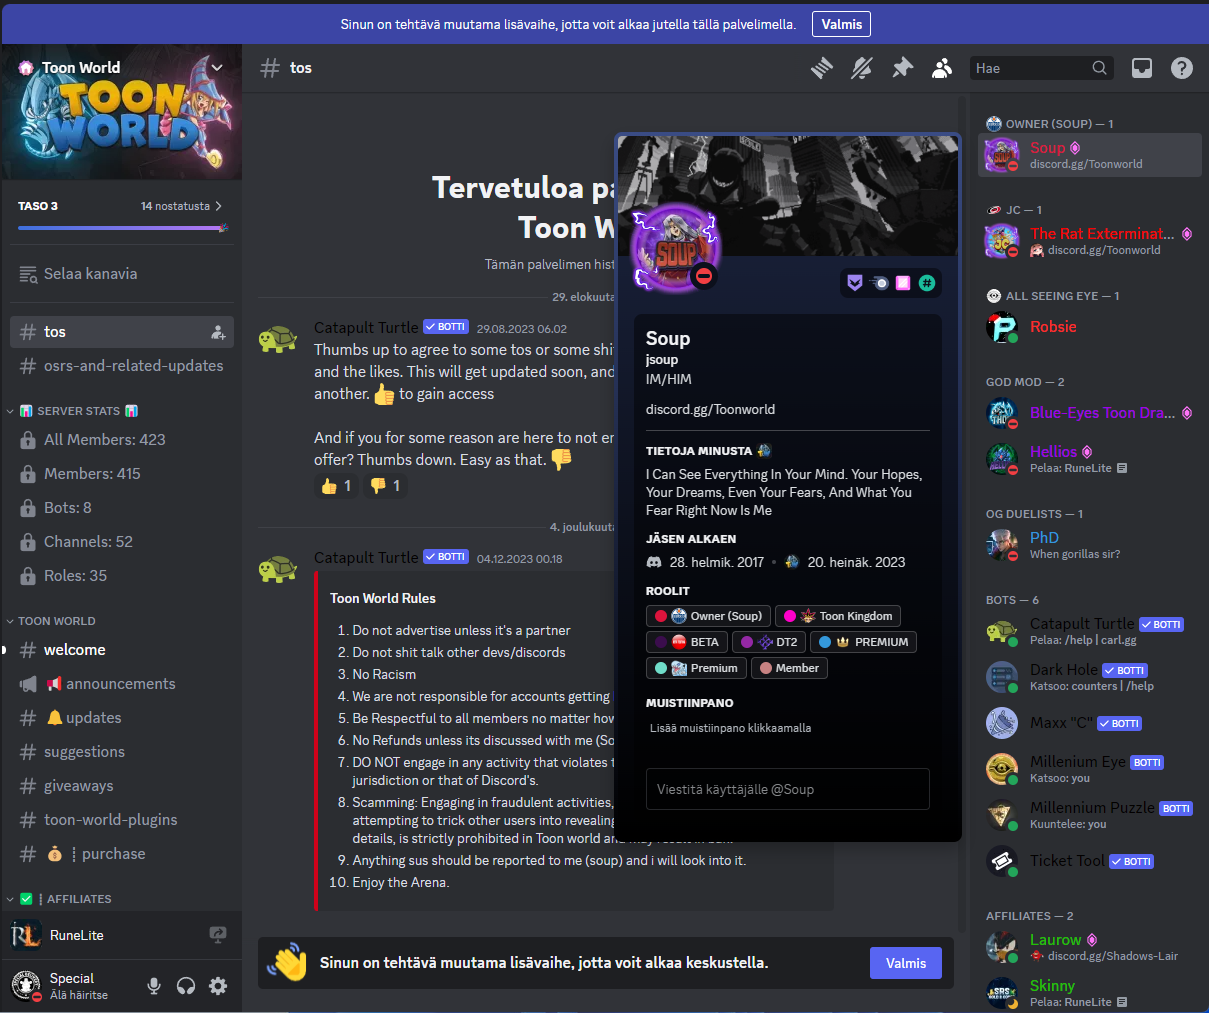Image resolution: width=1209 pixels, height=1013 pixels.
Task: Click the RuneLite activity icon
Action: tap(26, 935)
